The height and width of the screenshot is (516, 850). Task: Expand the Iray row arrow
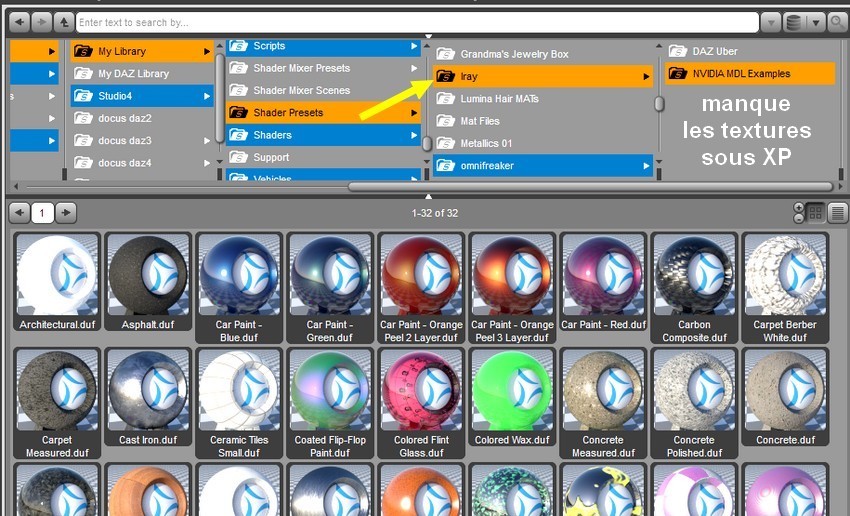pyautogui.click(x=646, y=76)
